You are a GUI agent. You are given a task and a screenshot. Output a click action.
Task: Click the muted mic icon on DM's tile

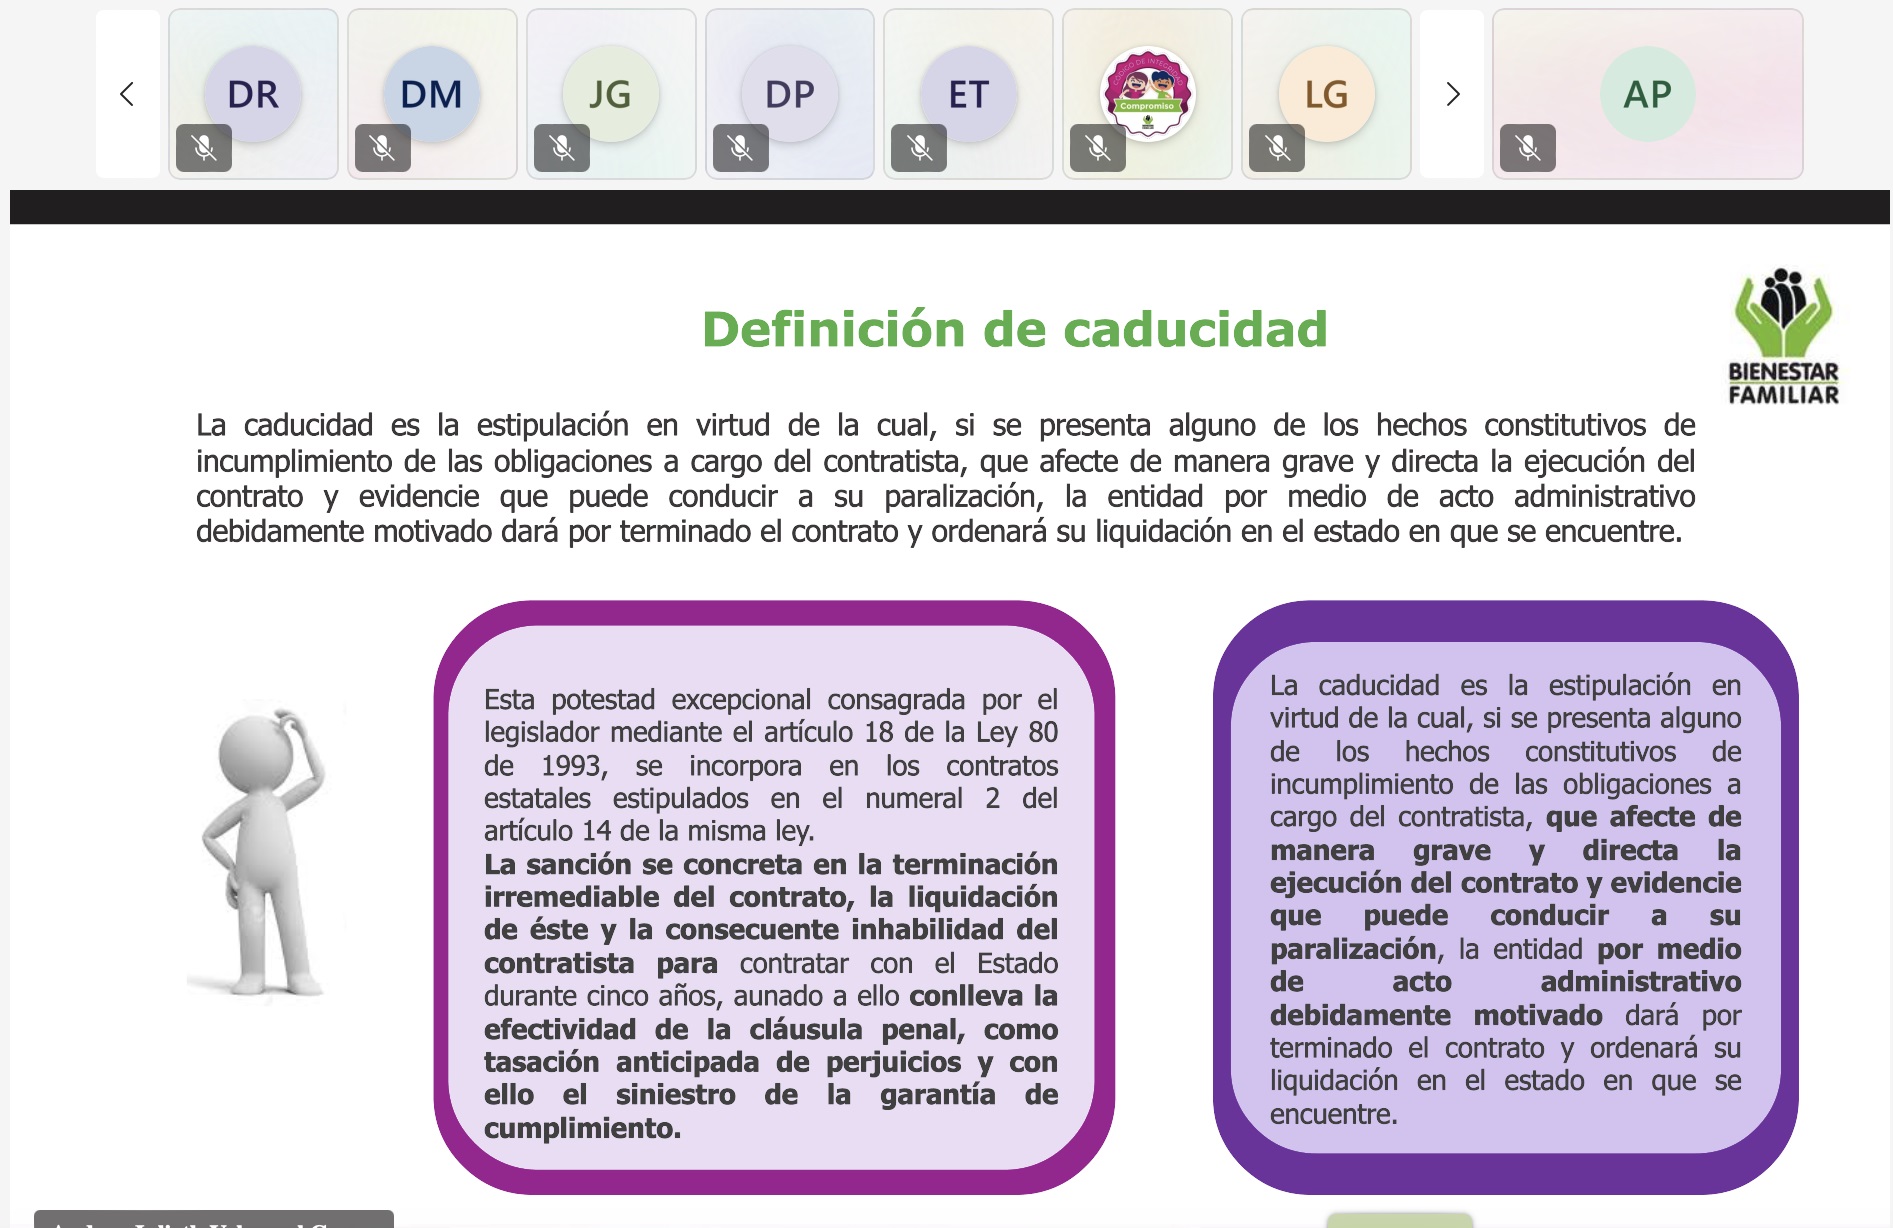click(383, 148)
